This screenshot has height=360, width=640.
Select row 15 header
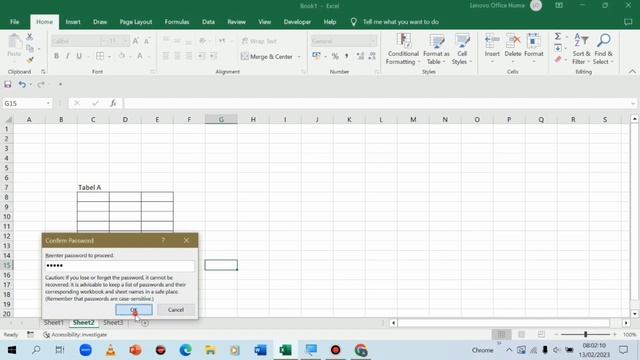pyautogui.click(x=7, y=265)
